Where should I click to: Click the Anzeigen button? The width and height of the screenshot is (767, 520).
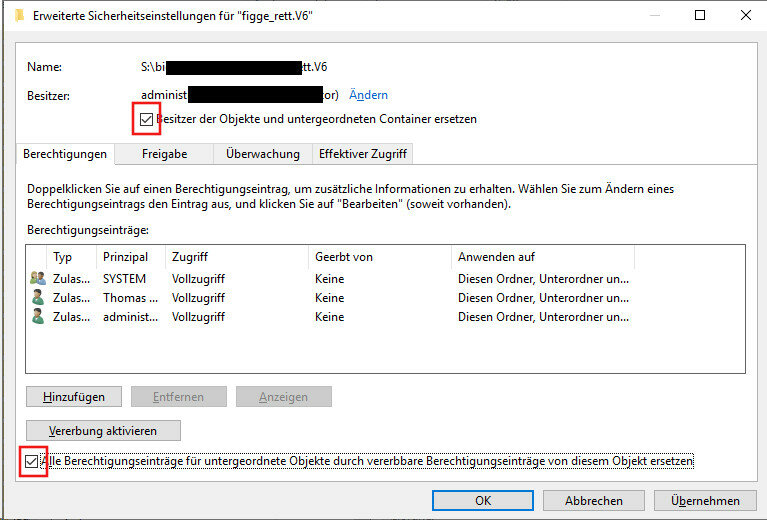pos(284,397)
